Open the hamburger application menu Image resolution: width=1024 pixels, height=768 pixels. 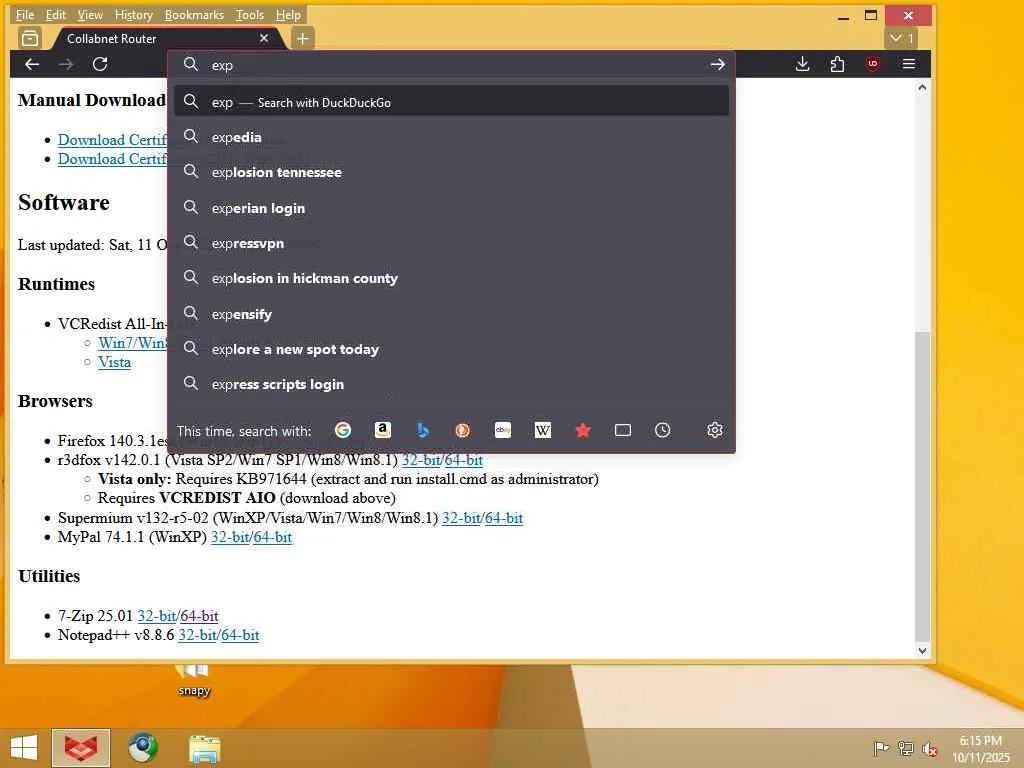(908, 64)
